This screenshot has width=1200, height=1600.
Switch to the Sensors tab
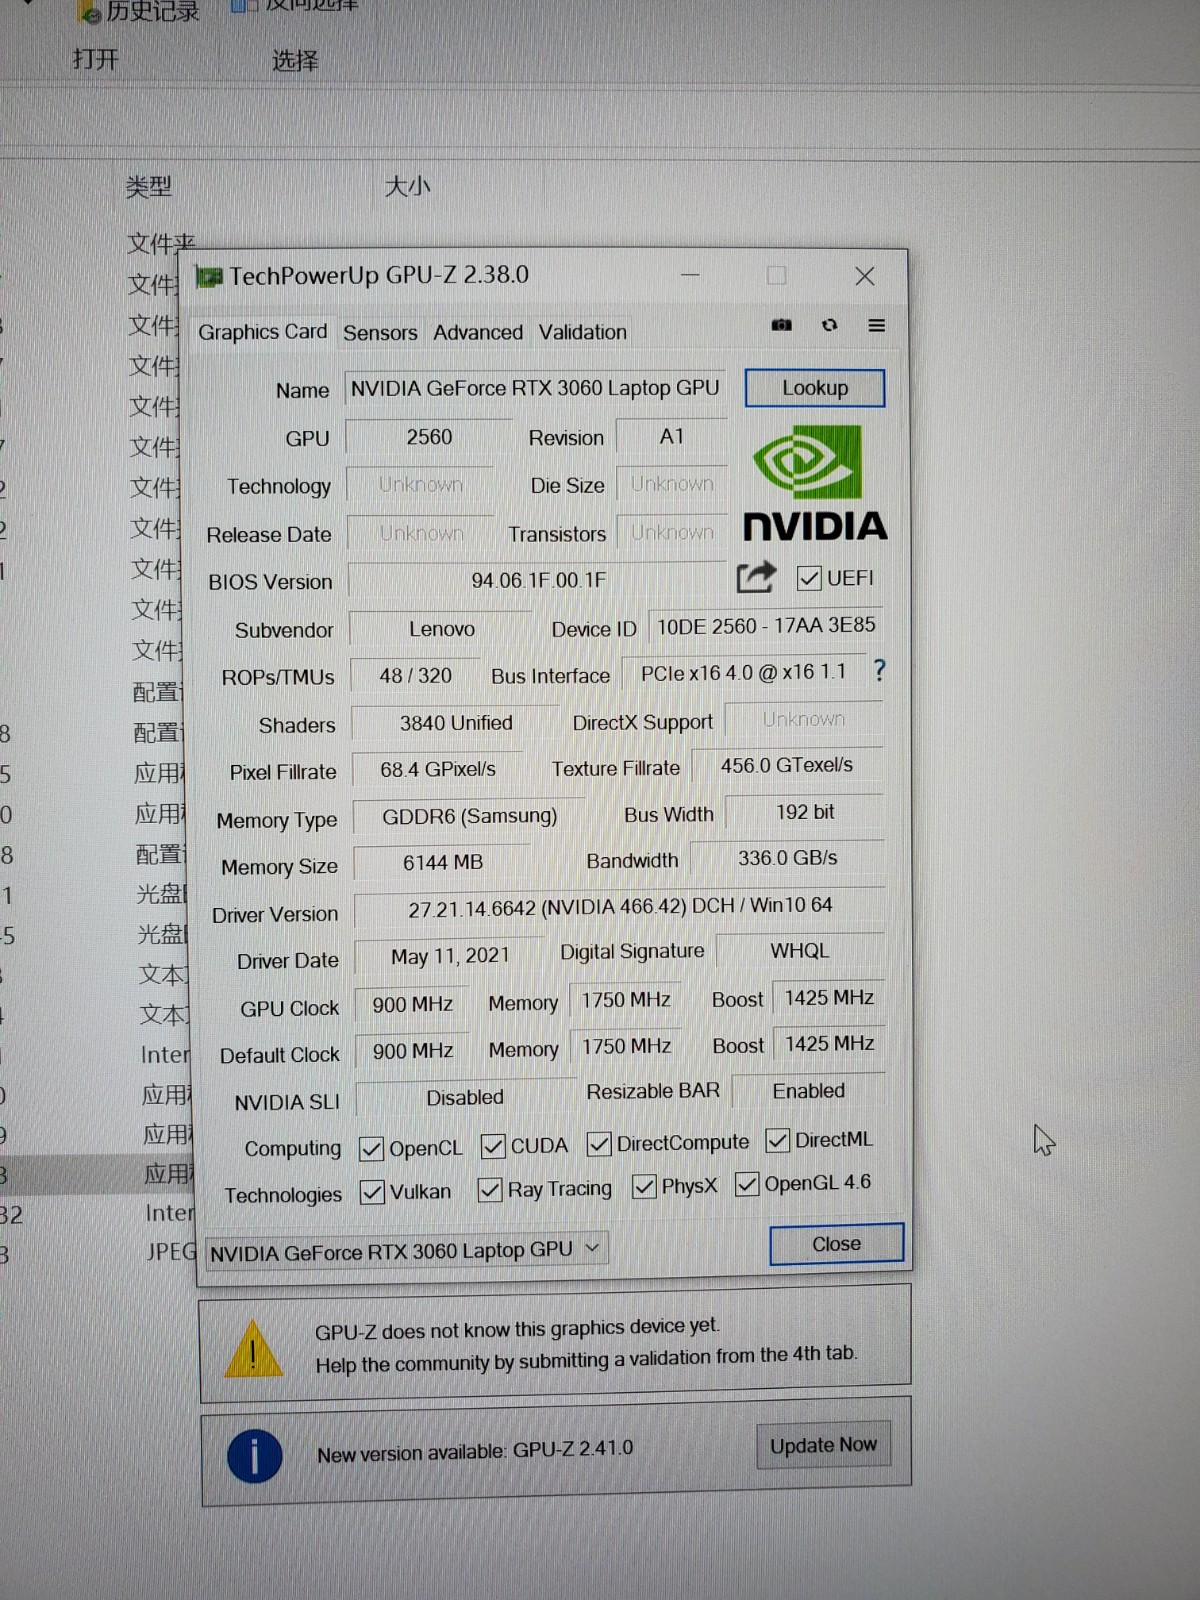(x=380, y=332)
